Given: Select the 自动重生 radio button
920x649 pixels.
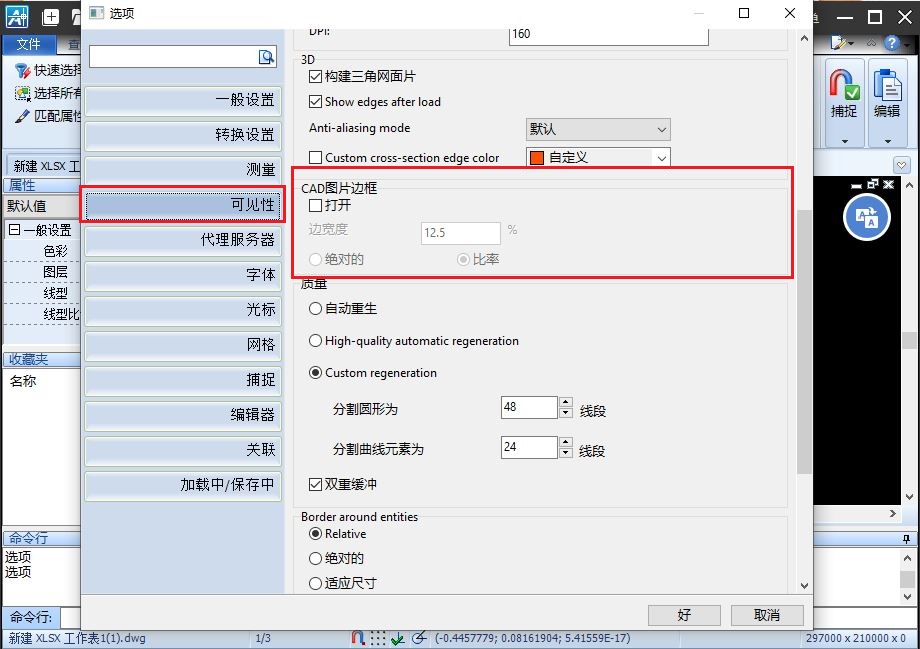Looking at the screenshot, I should 315,309.
